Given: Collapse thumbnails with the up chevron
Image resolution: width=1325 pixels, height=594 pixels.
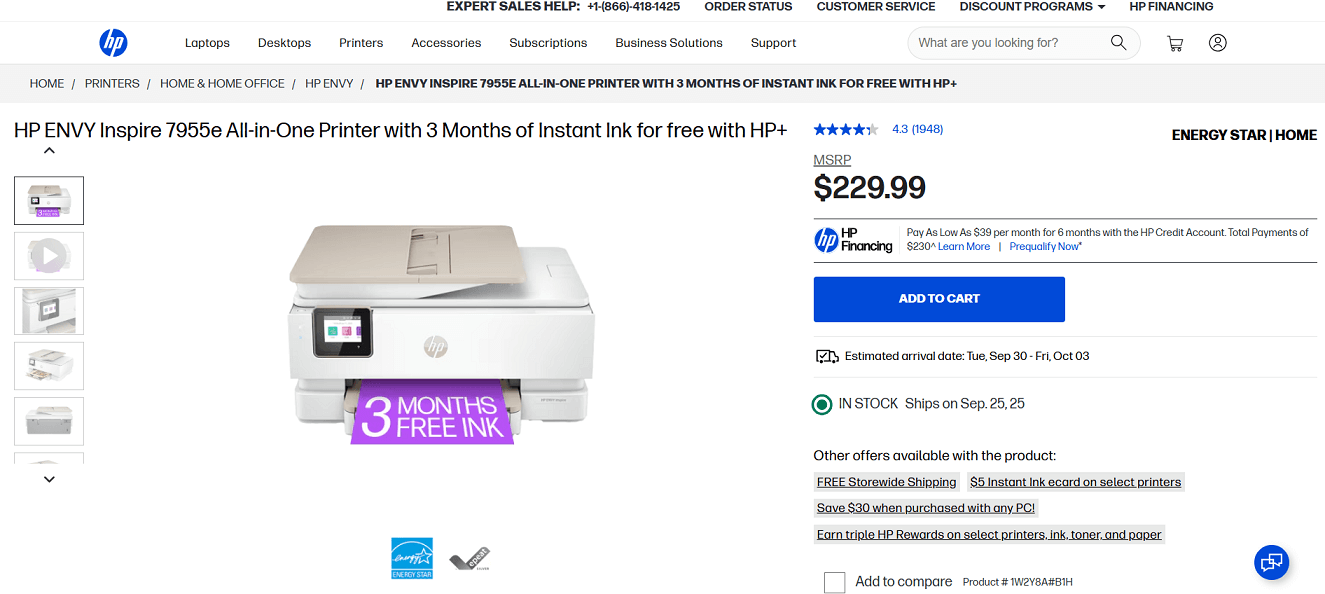Looking at the screenshot, I should (48, 148).
